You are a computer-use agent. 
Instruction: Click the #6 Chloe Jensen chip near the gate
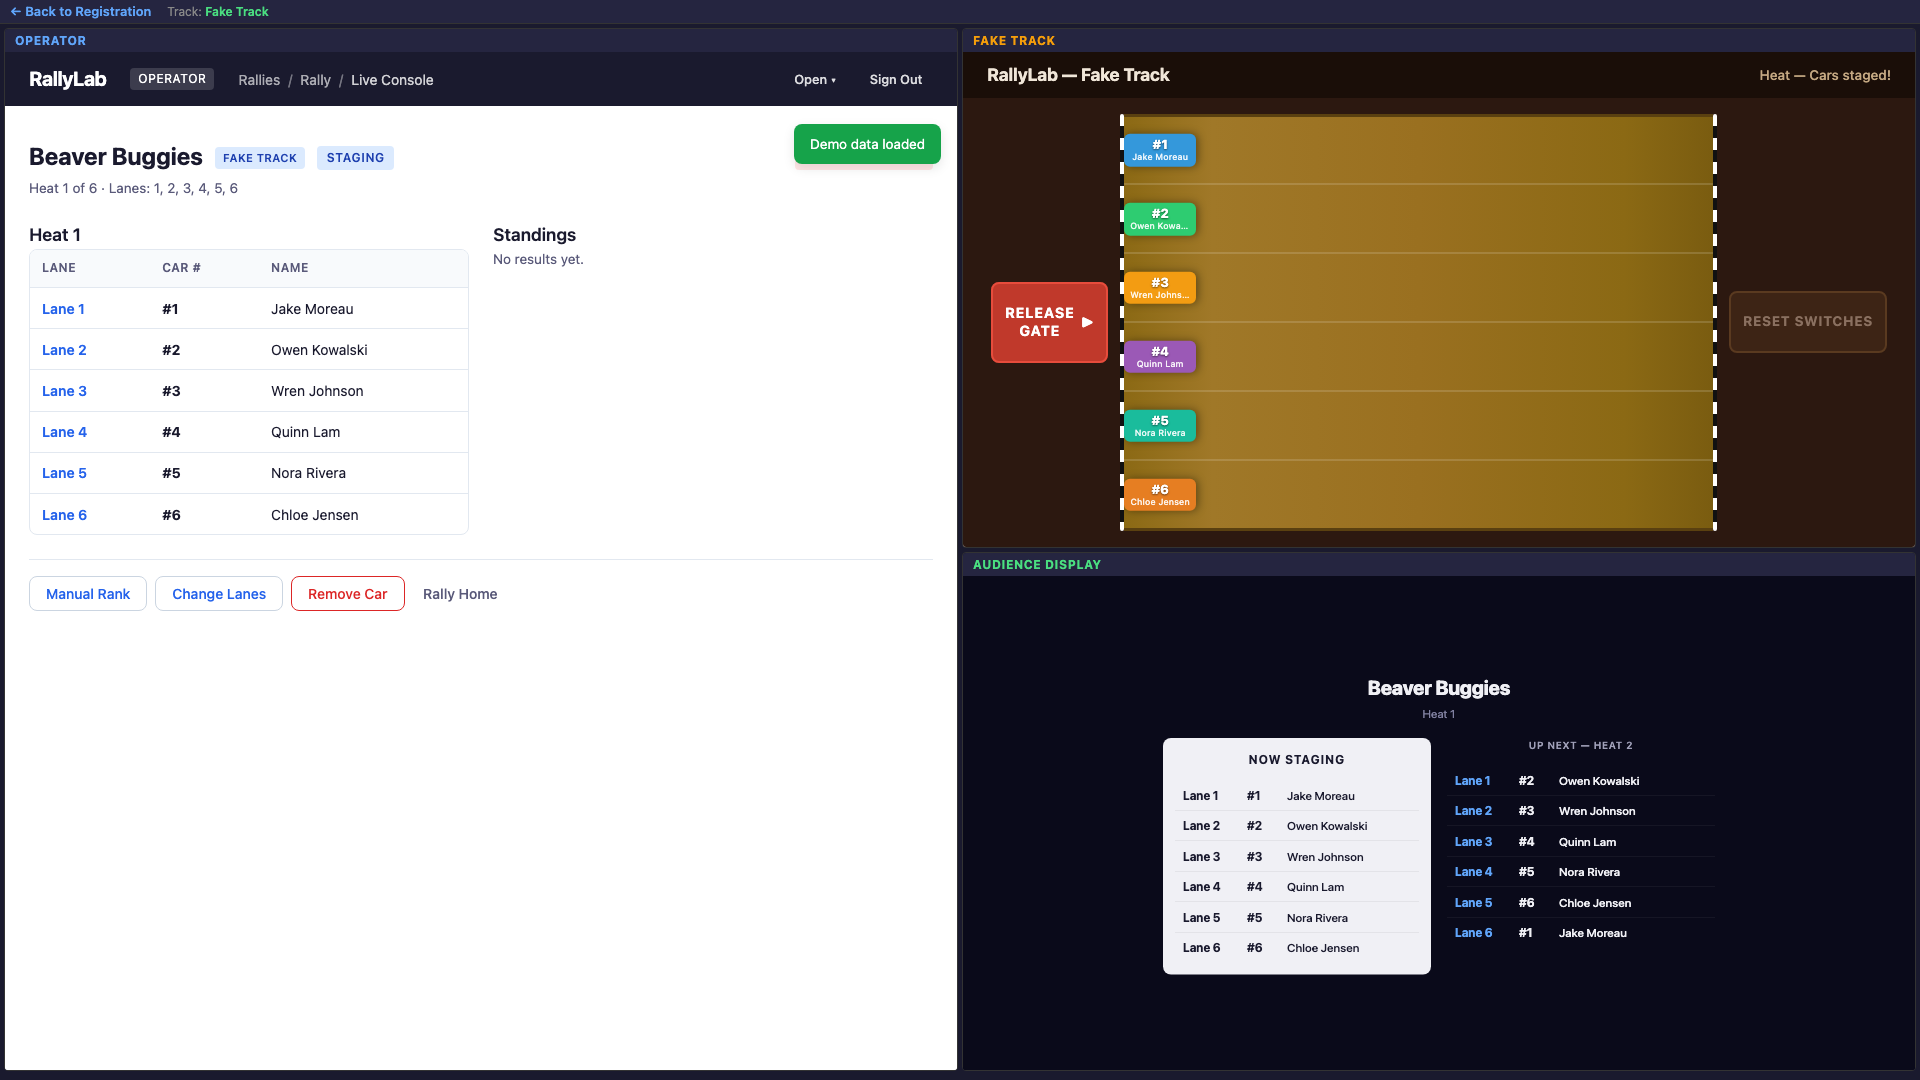point(1159,494)
